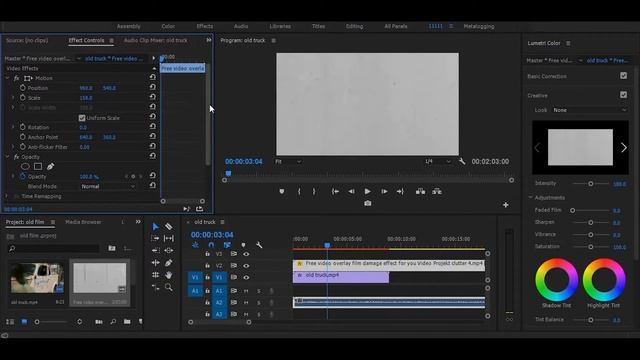Select the Zoom tool magnifier
Image resolution: width=640 pixels, height=360 pixels.
169,287
